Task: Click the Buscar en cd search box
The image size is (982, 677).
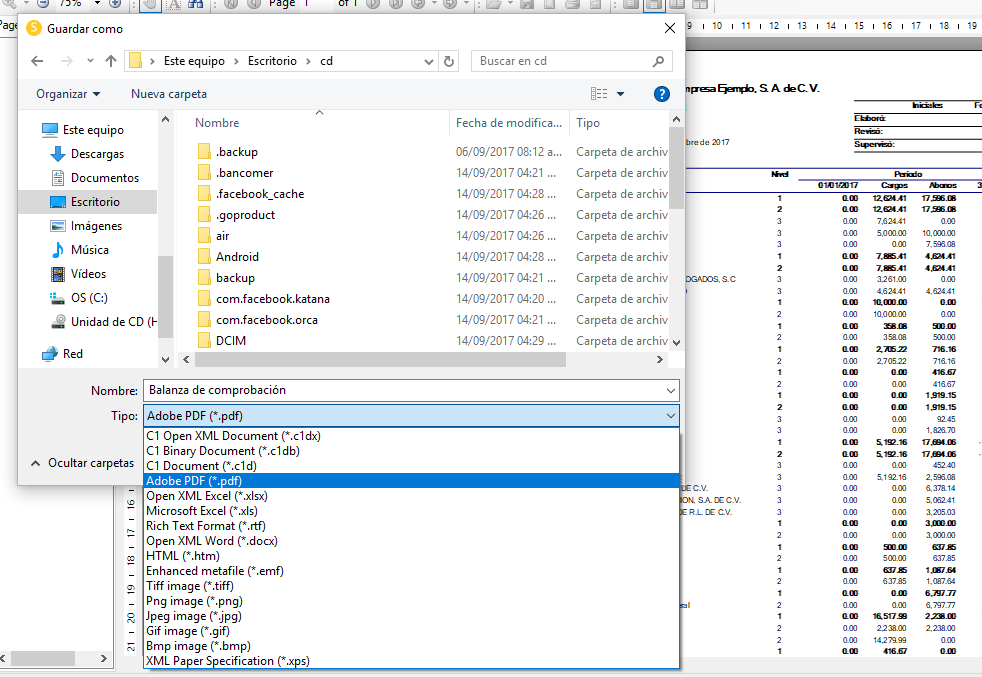Action: pyautogui.click(x=560, y=61)
